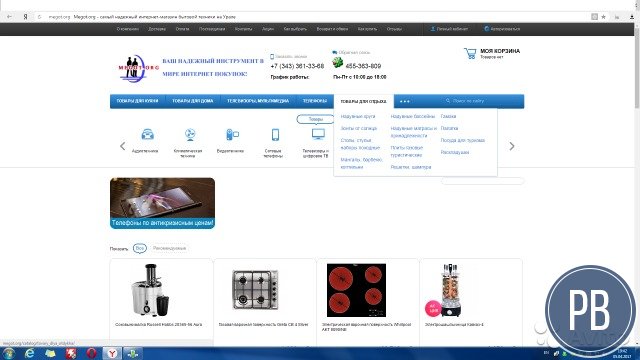This screenshot has width=640, height=360.
Task: Open Моя корзина cart link
Action: [500, 51]
